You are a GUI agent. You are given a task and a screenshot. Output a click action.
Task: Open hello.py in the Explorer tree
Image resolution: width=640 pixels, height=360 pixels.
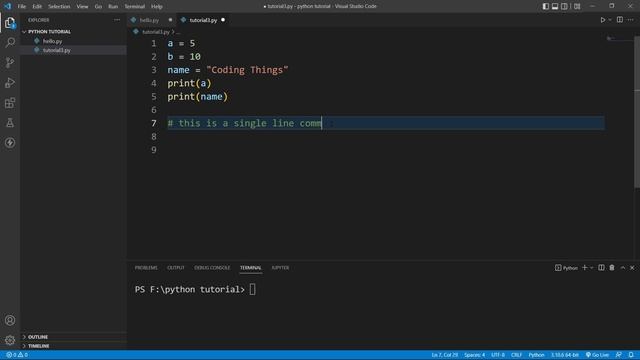pyautogui.click(x=52, y=41)
